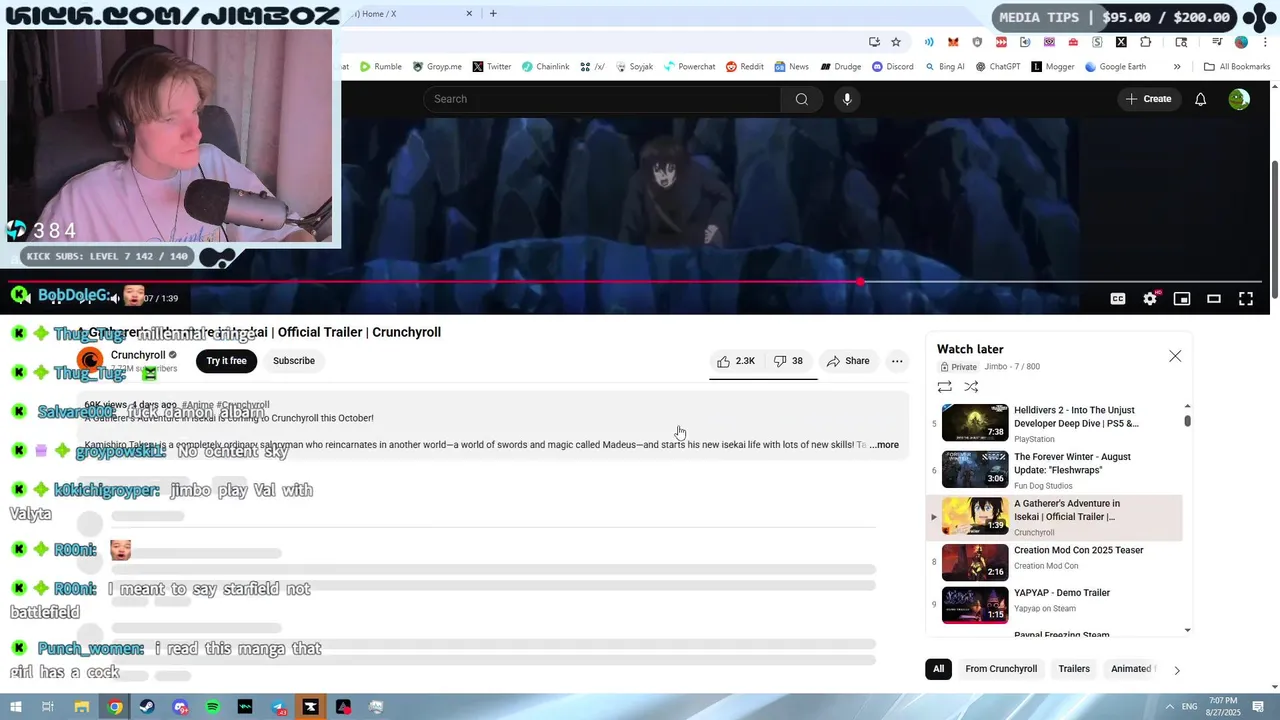The width and height of the screenshot is (1280, 720).
Task: Close the Watch later panel
Action: [1175, 356]
